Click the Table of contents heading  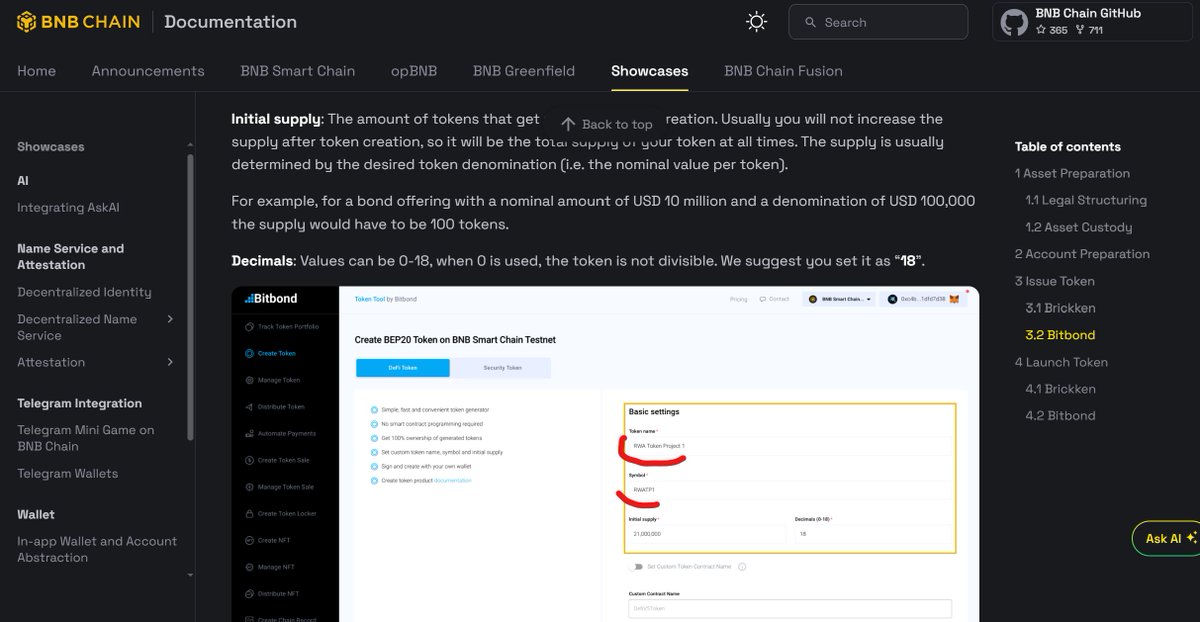coord(1068,146)
